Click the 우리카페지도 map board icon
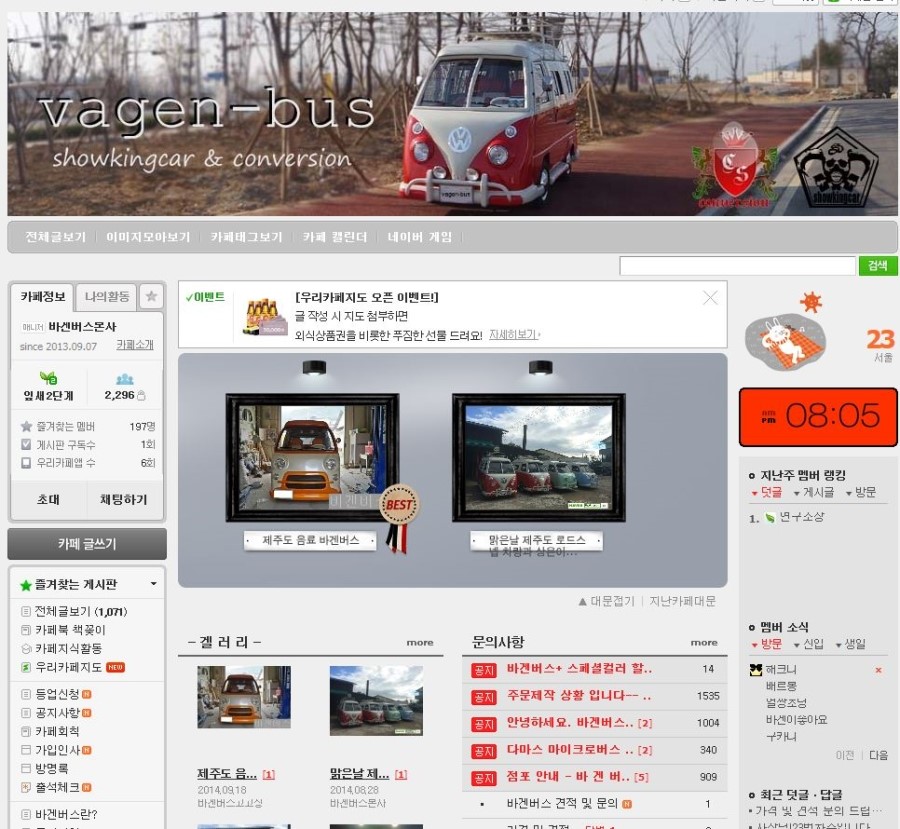This screenshot has width=900, height=829. pos(26,667)
